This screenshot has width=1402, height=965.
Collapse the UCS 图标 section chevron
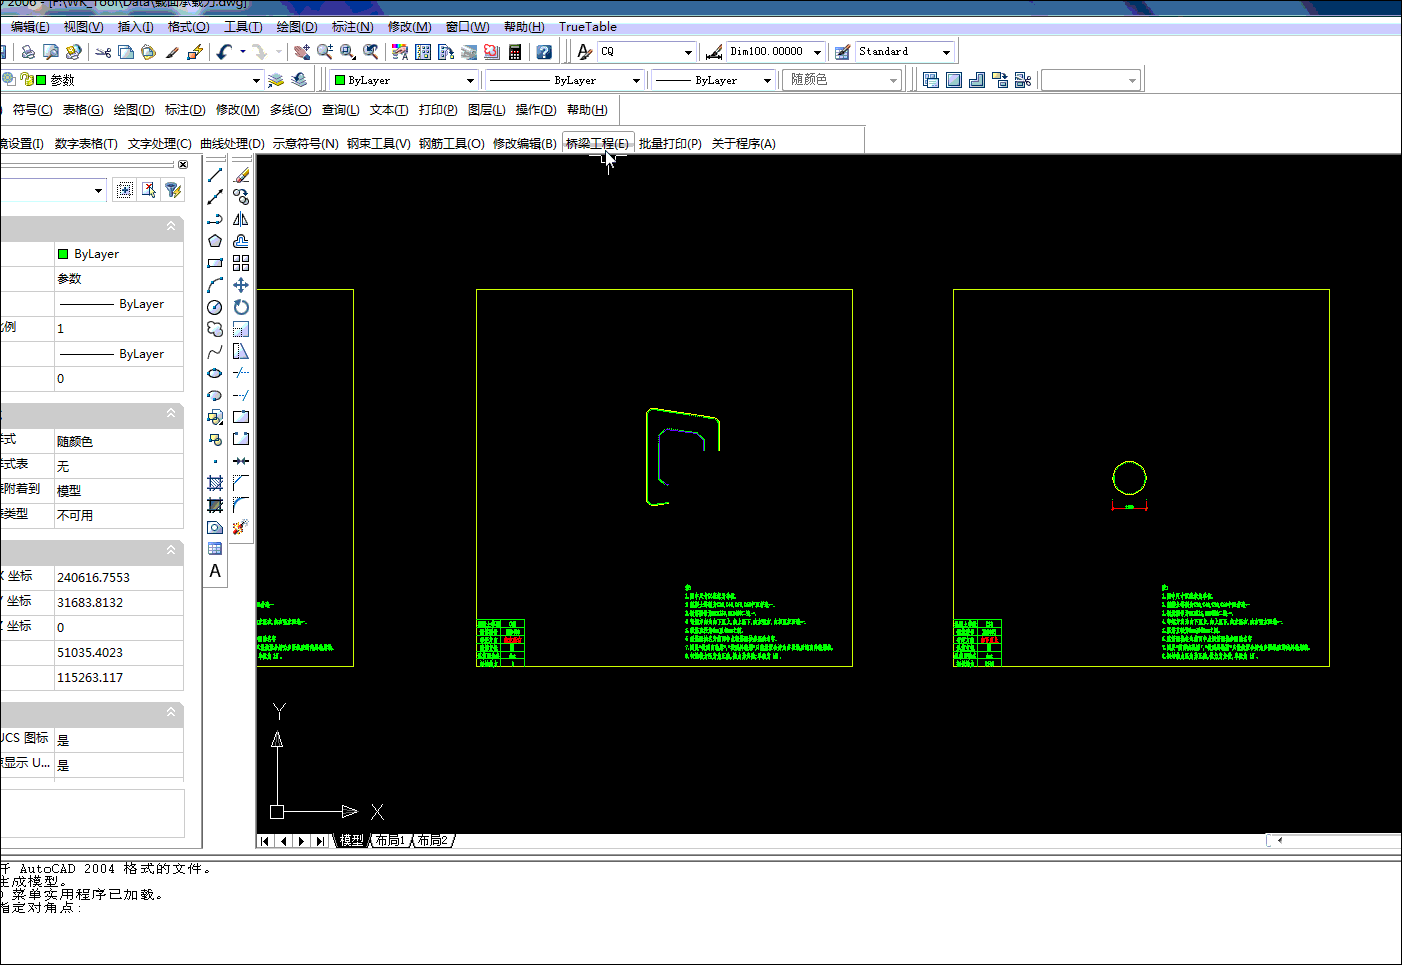pyautogui.click(x=171, y=712)
